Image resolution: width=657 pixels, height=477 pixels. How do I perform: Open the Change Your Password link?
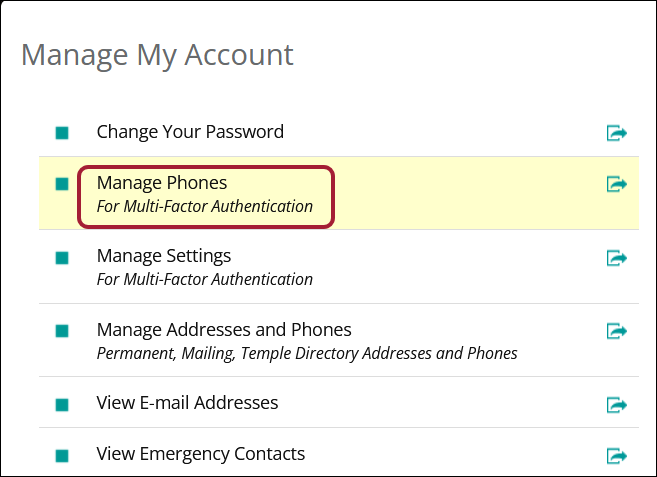(x=190, y=131)
